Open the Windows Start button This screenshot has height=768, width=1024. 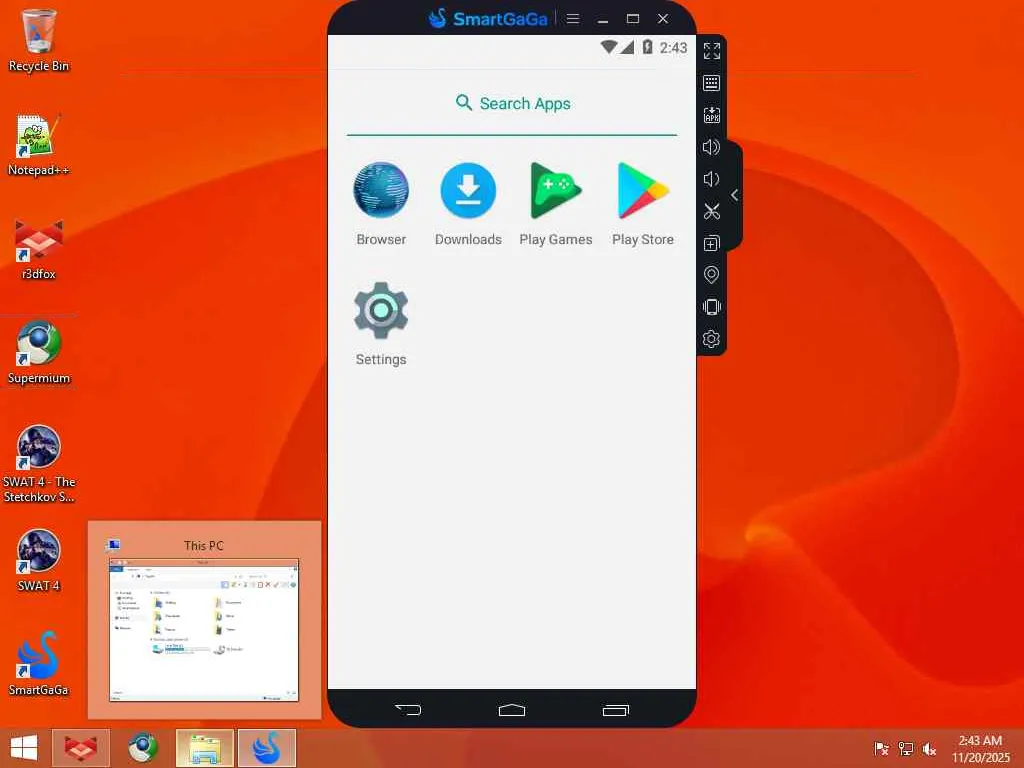coord(24,748)
